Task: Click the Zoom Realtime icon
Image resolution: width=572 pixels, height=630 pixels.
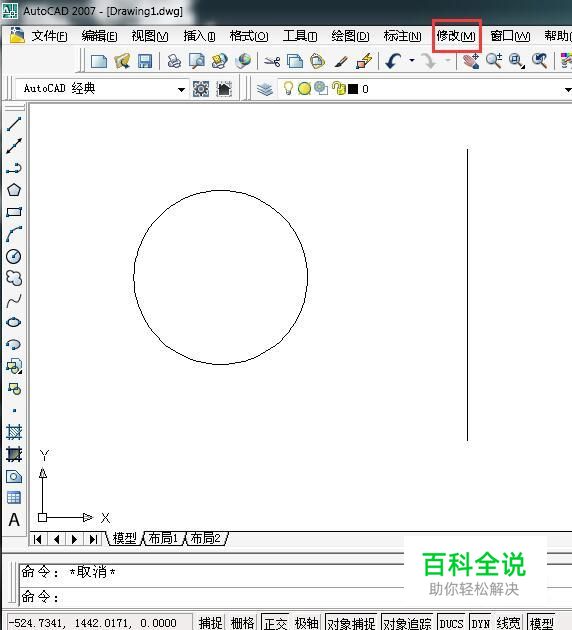Action: (x=494, y=61)
